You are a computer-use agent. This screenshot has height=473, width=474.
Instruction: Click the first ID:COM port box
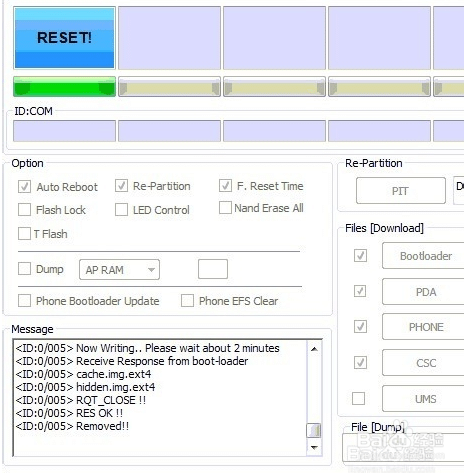(64, 131)
